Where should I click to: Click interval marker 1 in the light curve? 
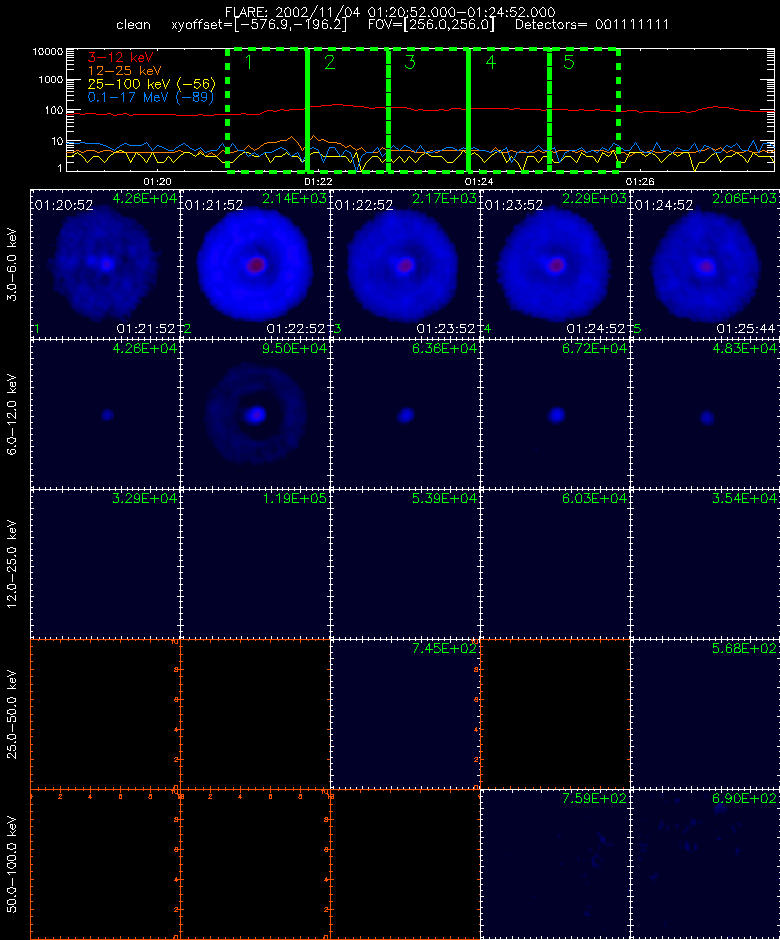(249, 62)
